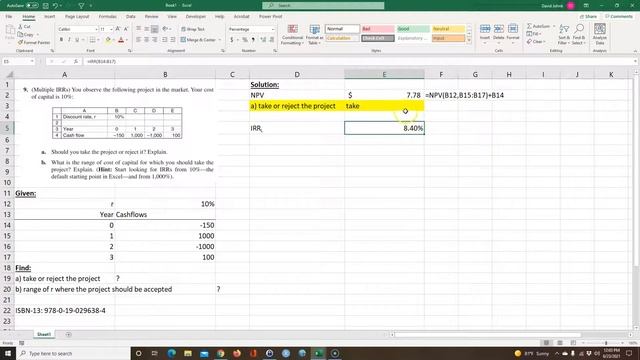Expand the cell styles gallery
Image resolution: width=640 pixels, height=360 pixels.
pyautogui.click(x=469, y=40)
